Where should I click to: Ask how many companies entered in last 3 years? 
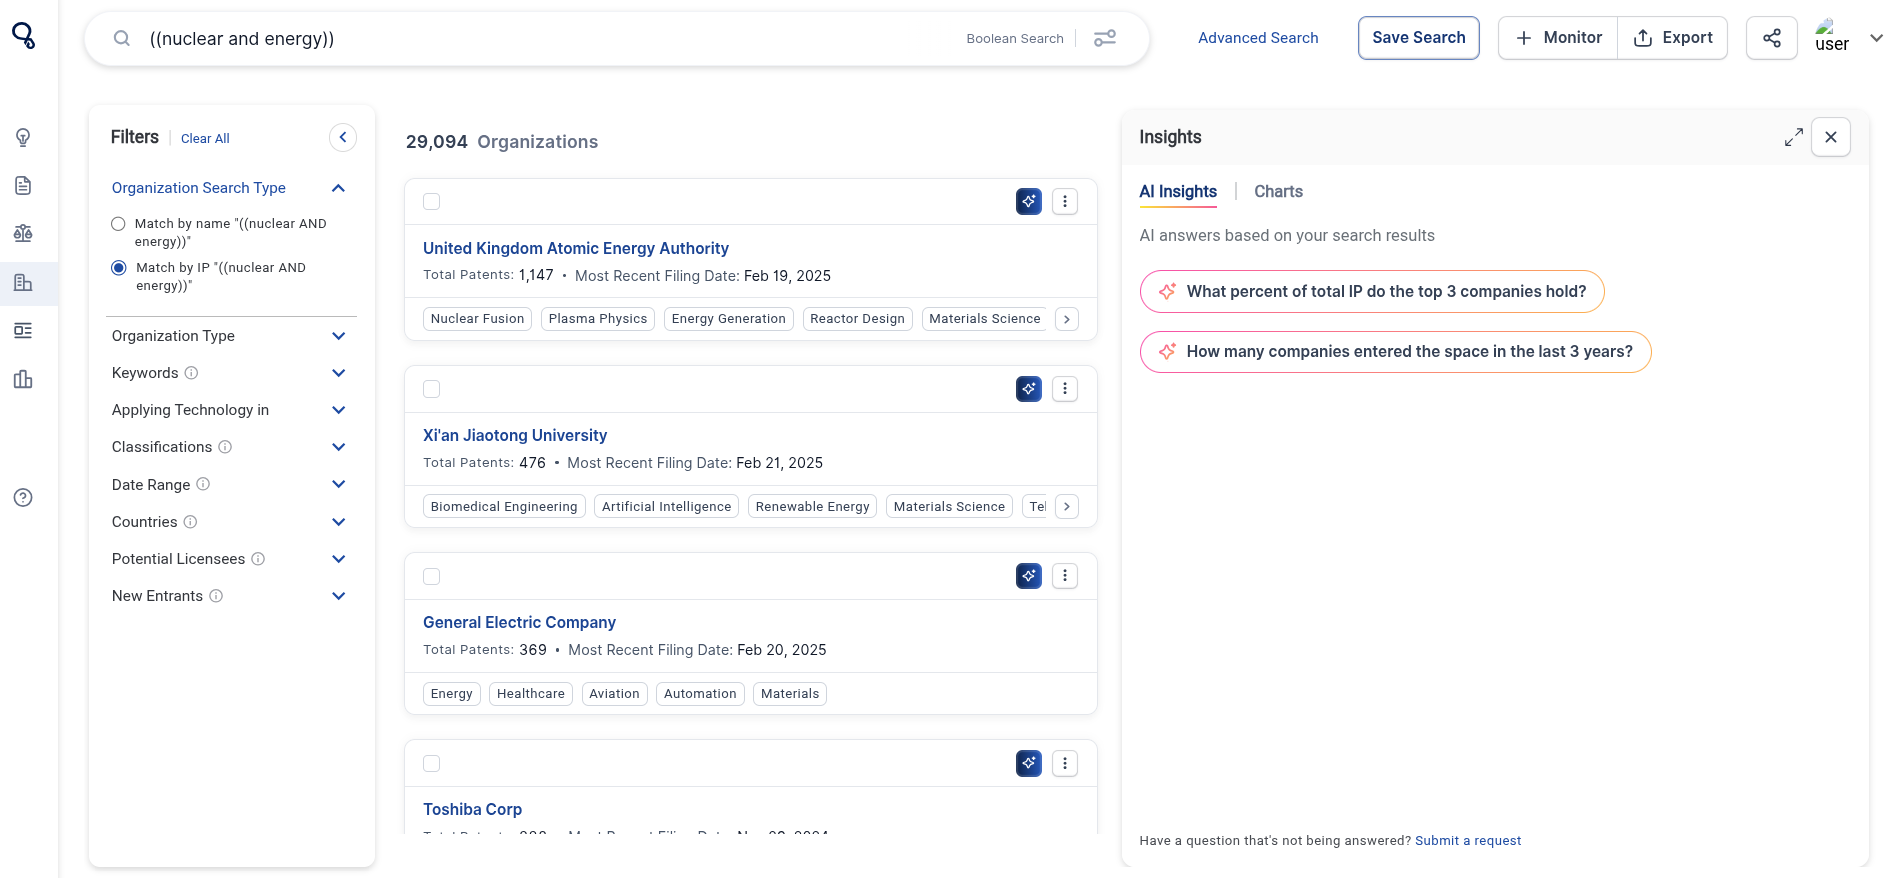(1395, 352)
